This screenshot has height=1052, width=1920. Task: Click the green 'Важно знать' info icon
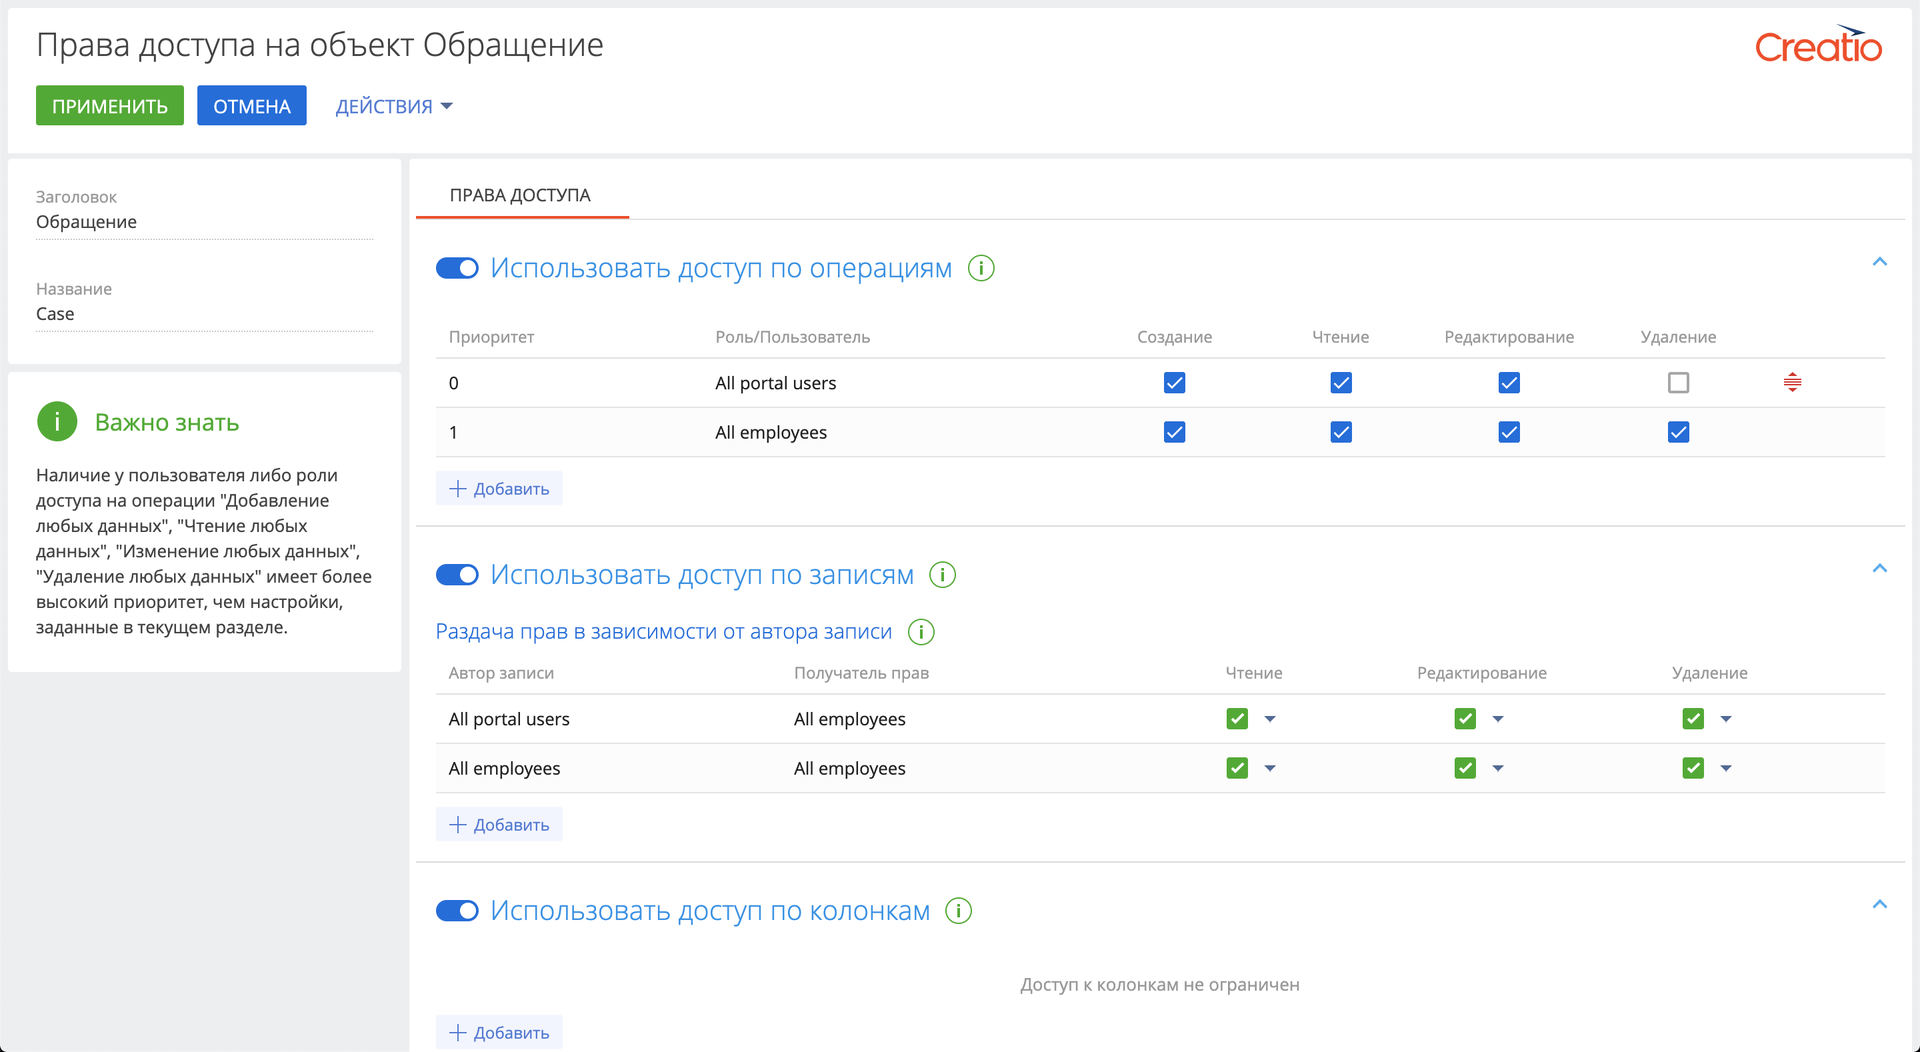pos(57,422)
